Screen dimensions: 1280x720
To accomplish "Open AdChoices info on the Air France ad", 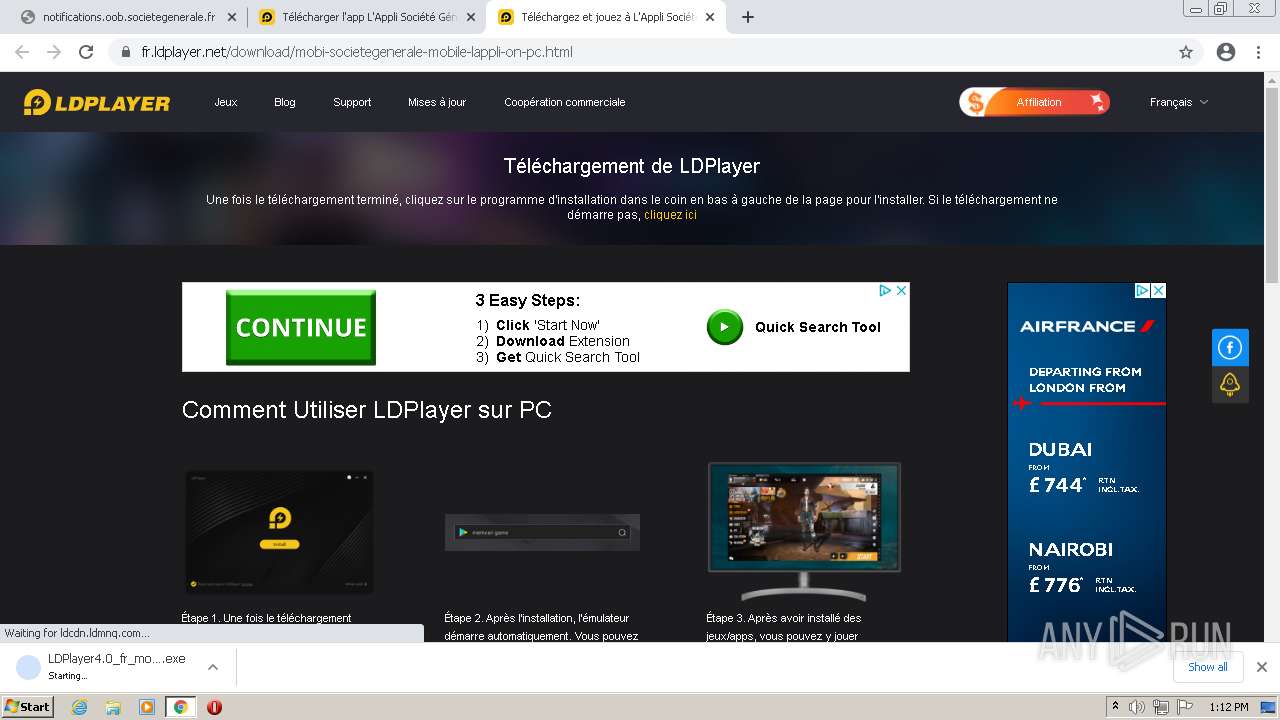I will point(1142,290).
